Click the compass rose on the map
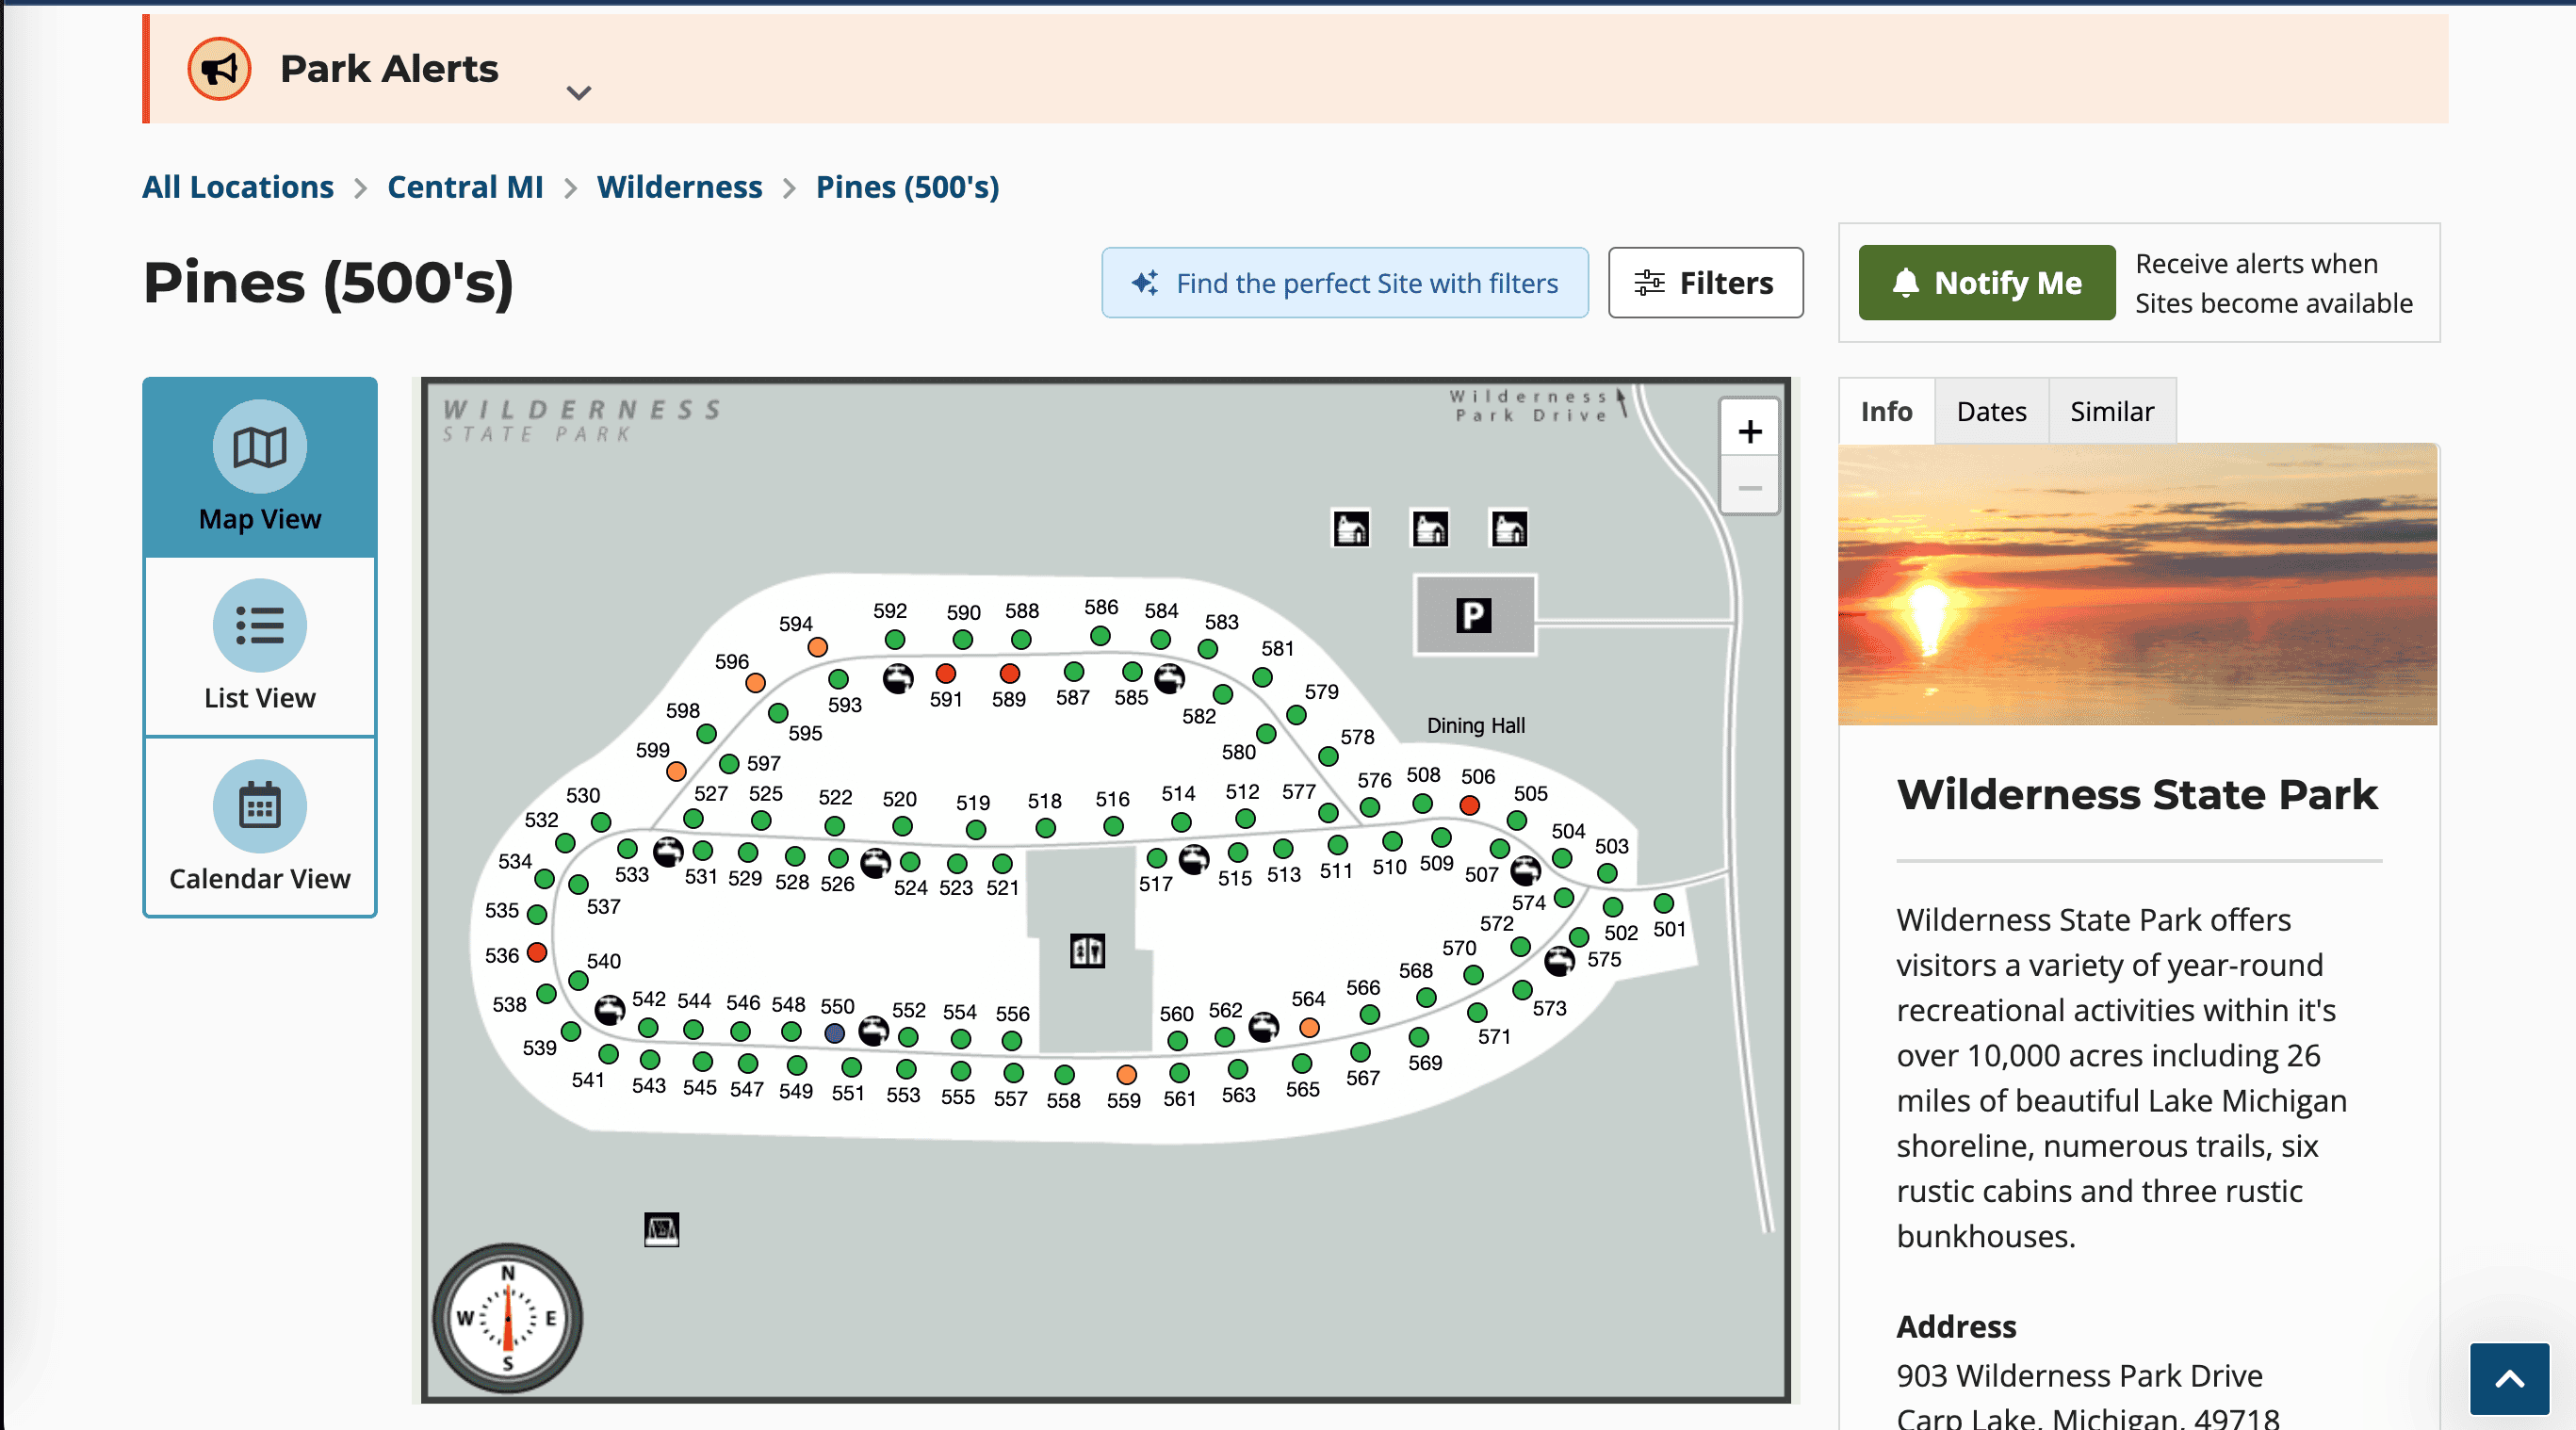This screenshot has width=2576, height=1430. pos(507,1318)
